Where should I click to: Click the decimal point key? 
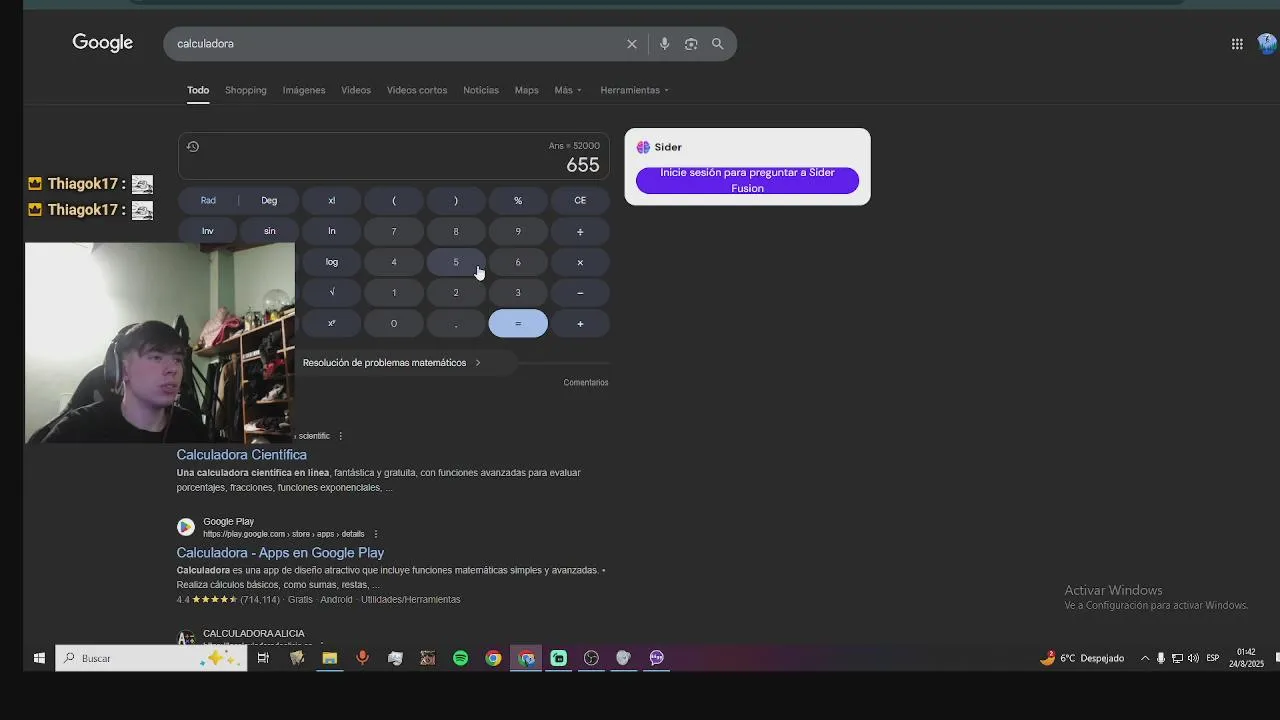[456, 324]
